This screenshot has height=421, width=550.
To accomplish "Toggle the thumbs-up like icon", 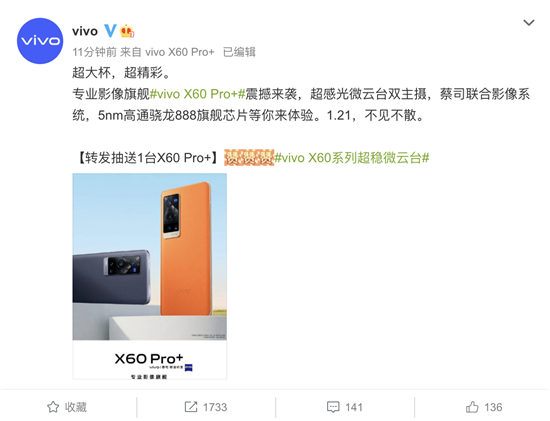I will (x=472, y=407).
